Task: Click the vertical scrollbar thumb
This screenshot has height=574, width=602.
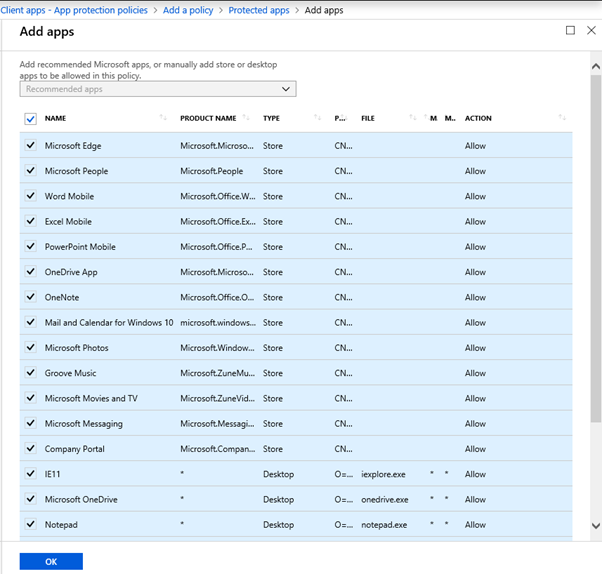Action: coord(595,249)
